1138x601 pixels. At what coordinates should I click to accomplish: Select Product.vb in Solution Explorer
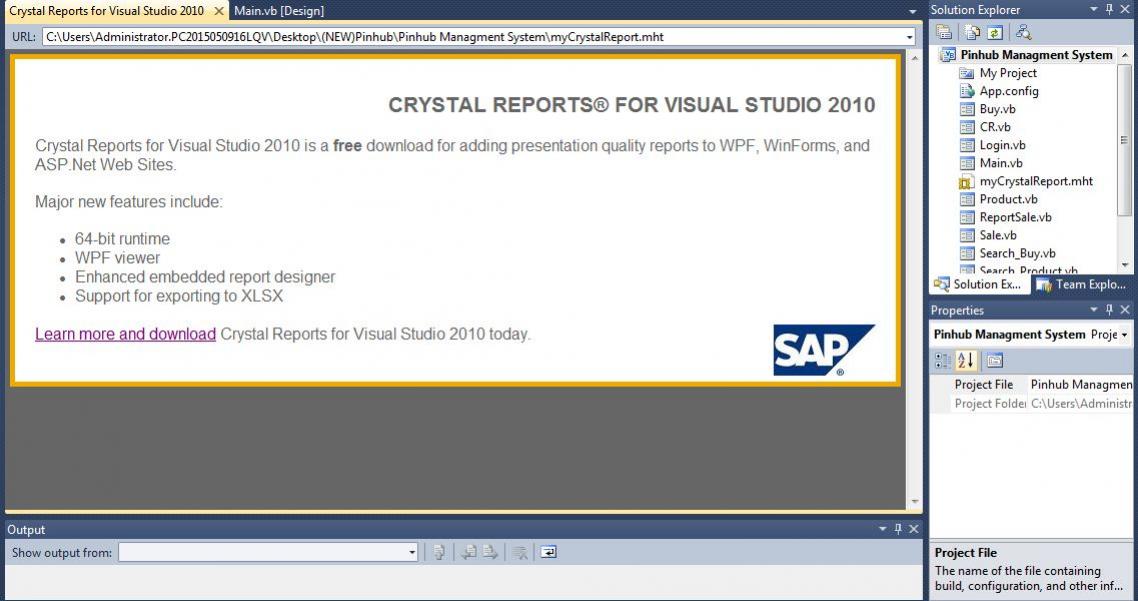[1009, 199]
